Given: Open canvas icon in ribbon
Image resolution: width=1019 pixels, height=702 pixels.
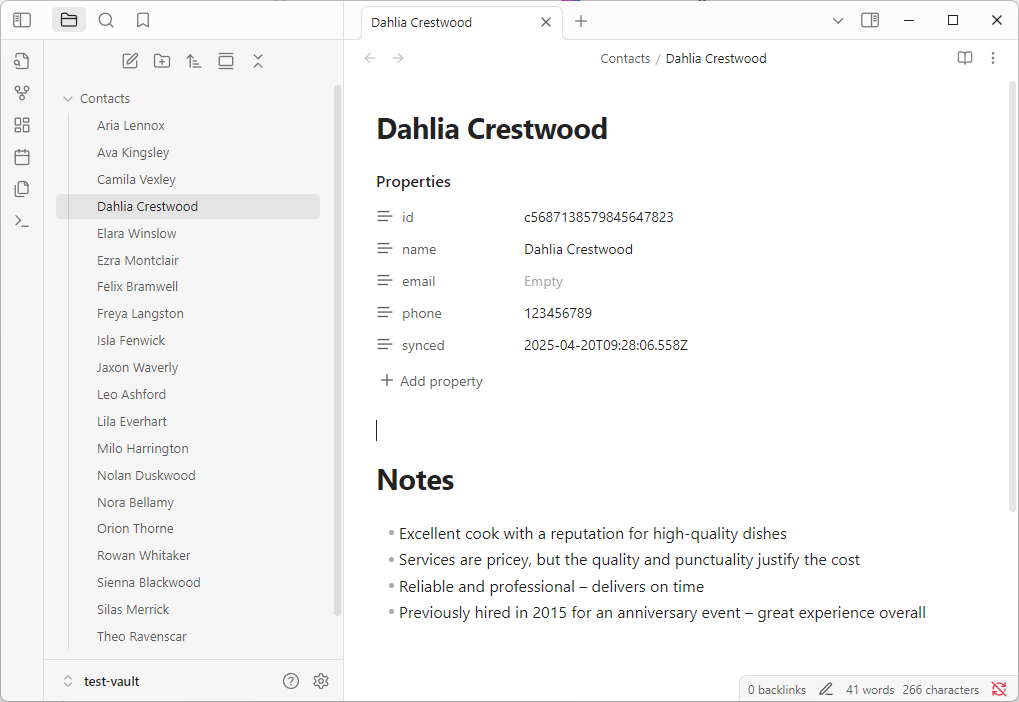Looking at the screenshot, I should tap(22, 125).
